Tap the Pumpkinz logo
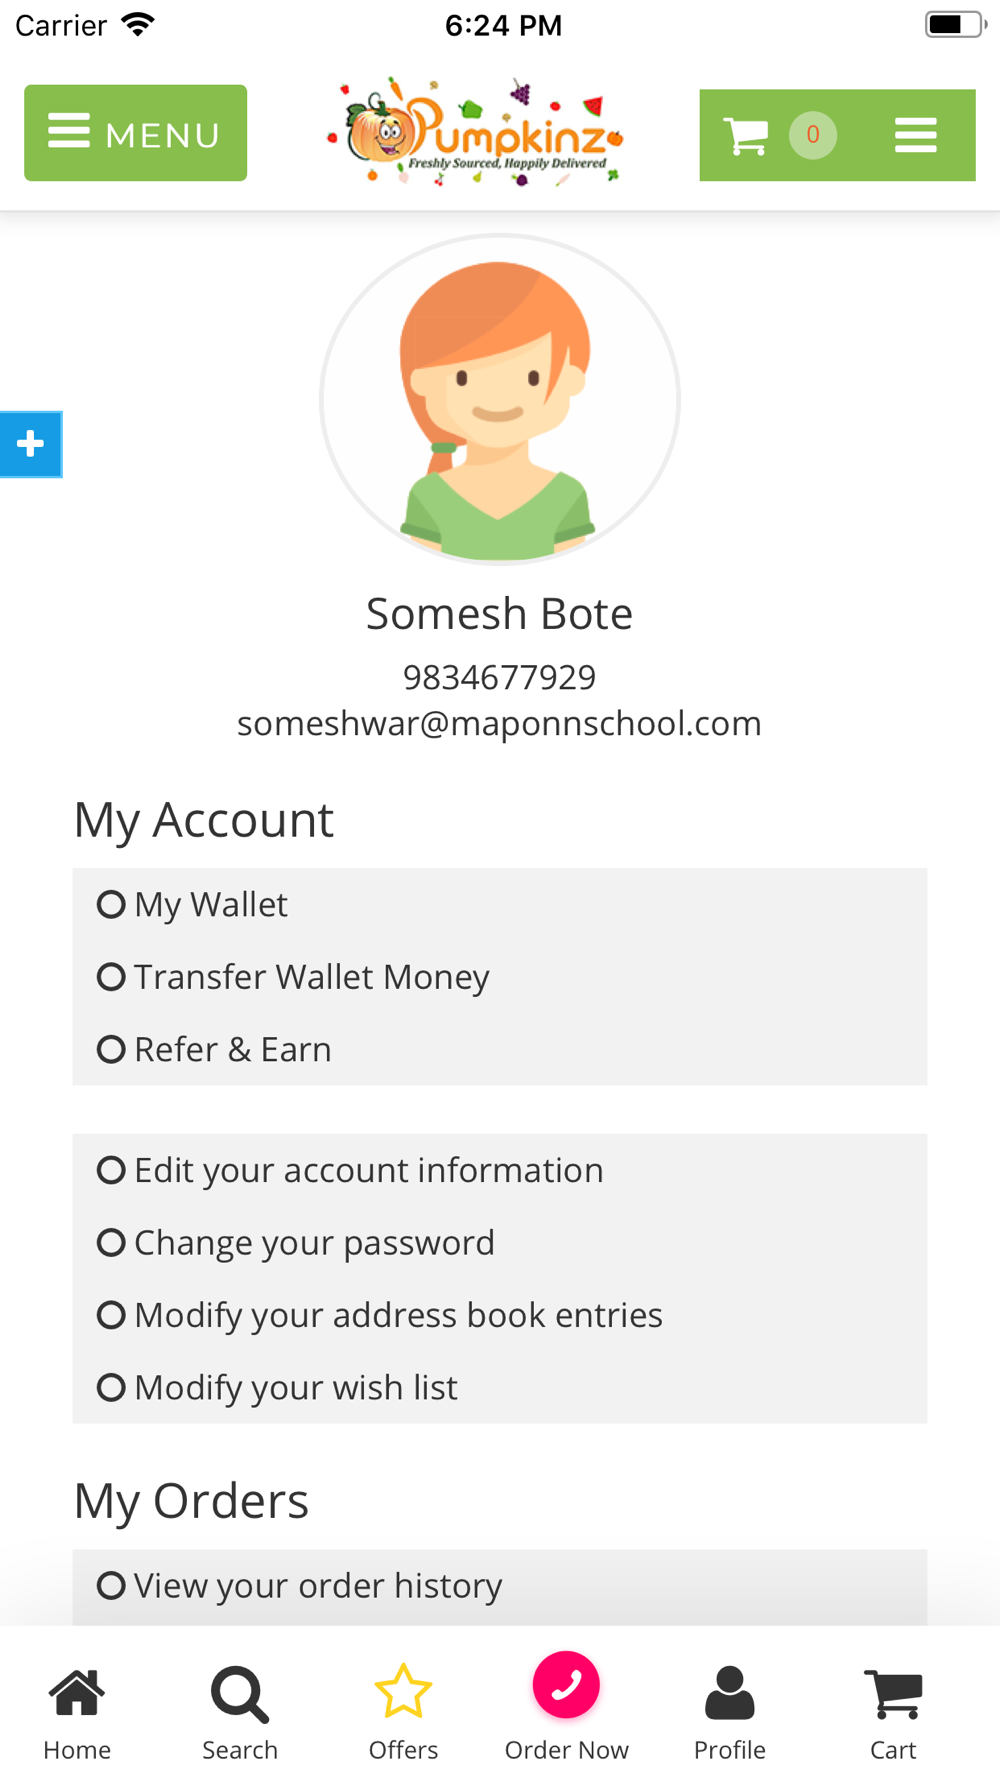1000x1778 pixels. pos(476,132)
